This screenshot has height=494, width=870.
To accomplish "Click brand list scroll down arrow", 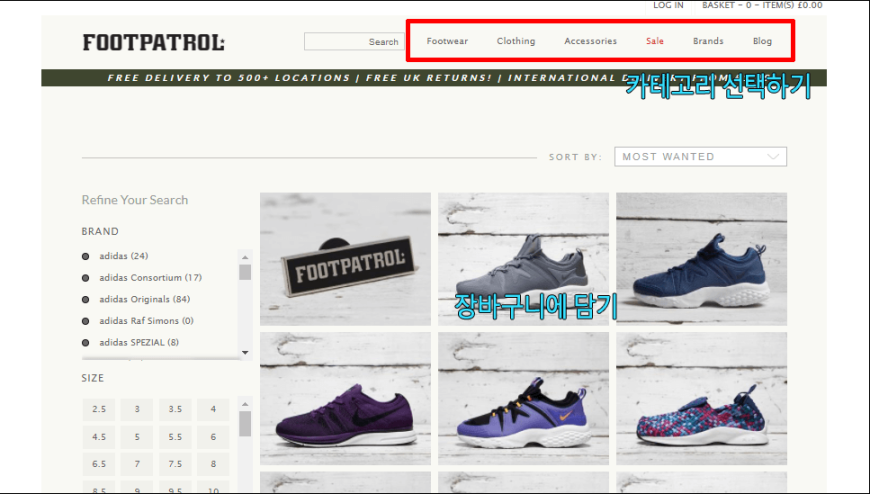I will (x=245, y=352).
